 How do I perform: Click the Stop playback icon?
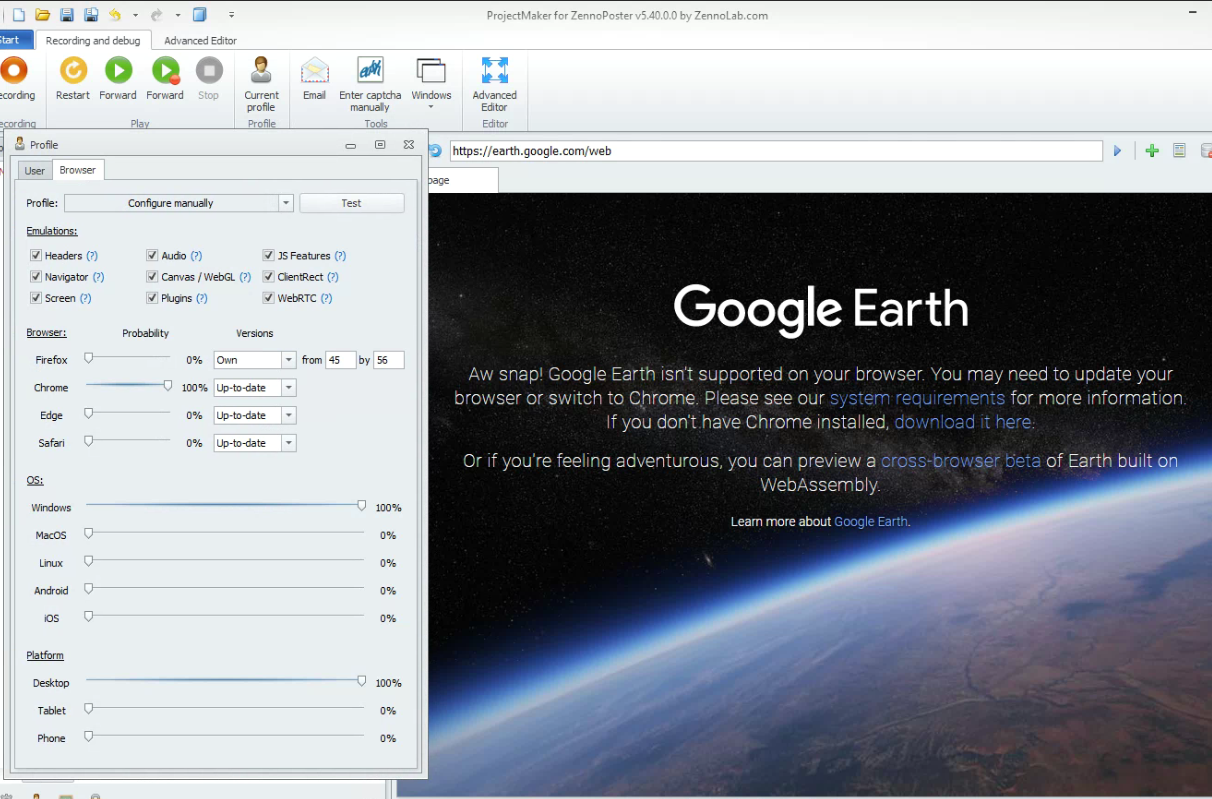(208, 71)
